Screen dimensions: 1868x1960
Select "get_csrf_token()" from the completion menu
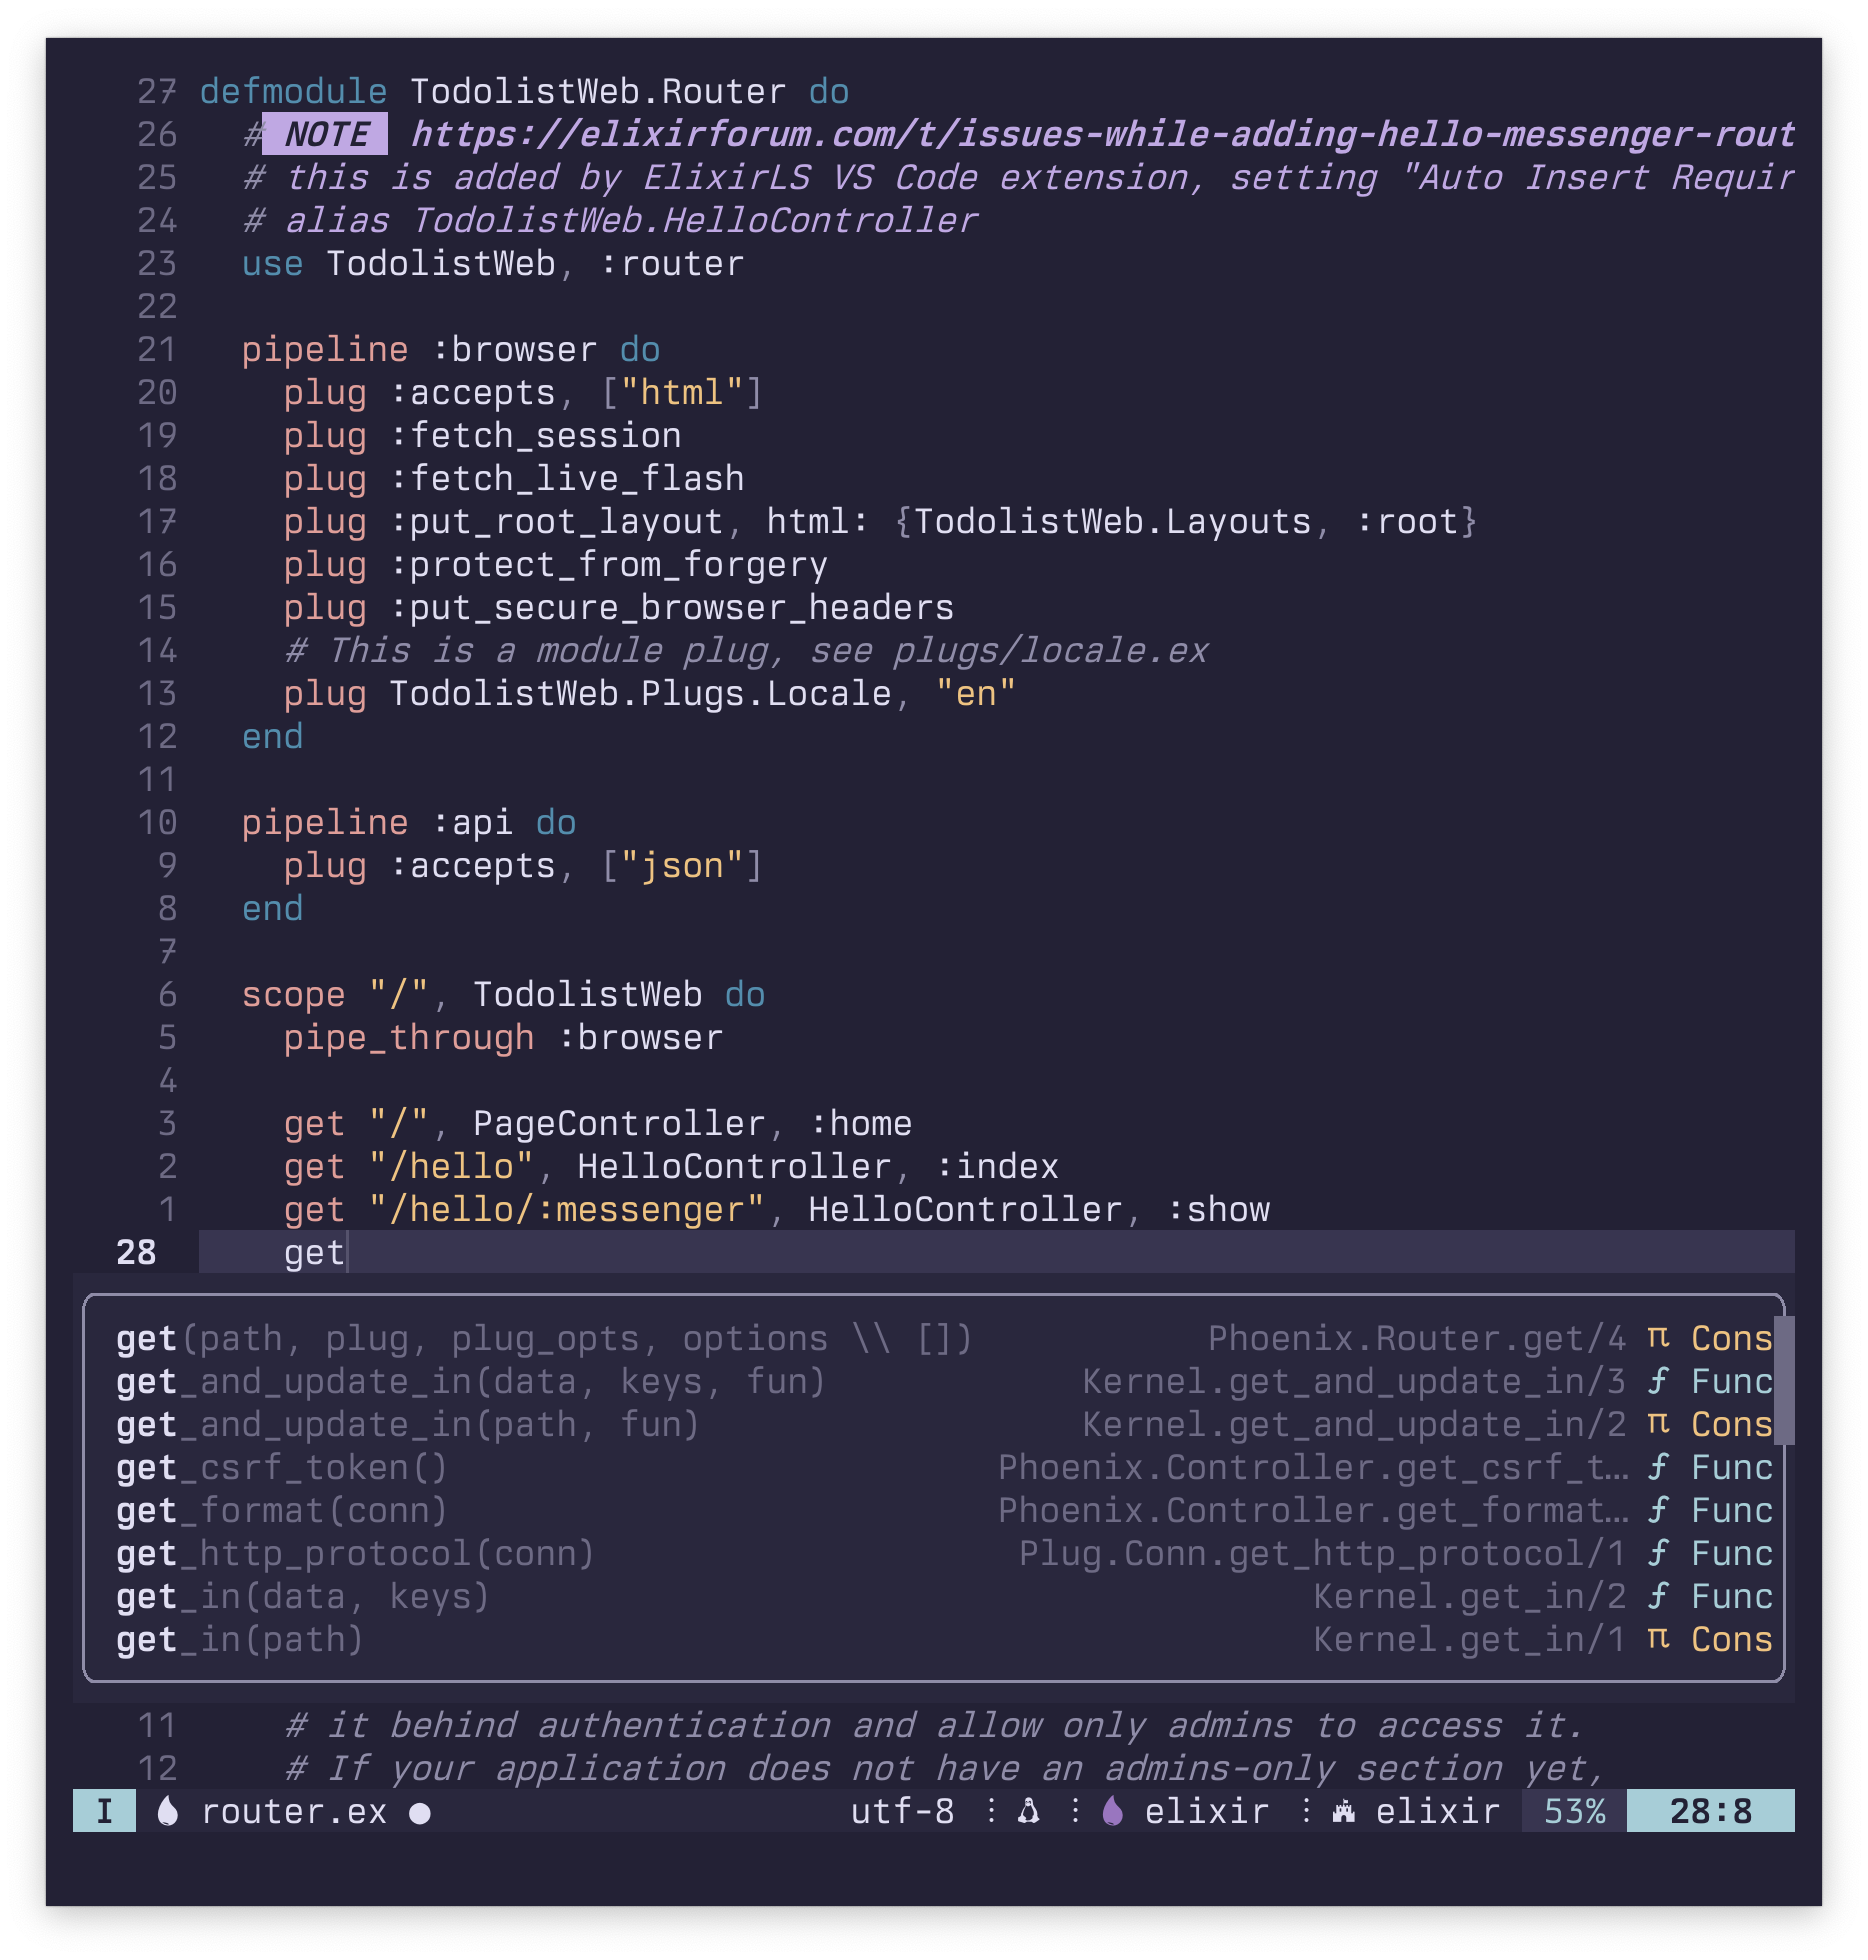(x=280, y=1467)
